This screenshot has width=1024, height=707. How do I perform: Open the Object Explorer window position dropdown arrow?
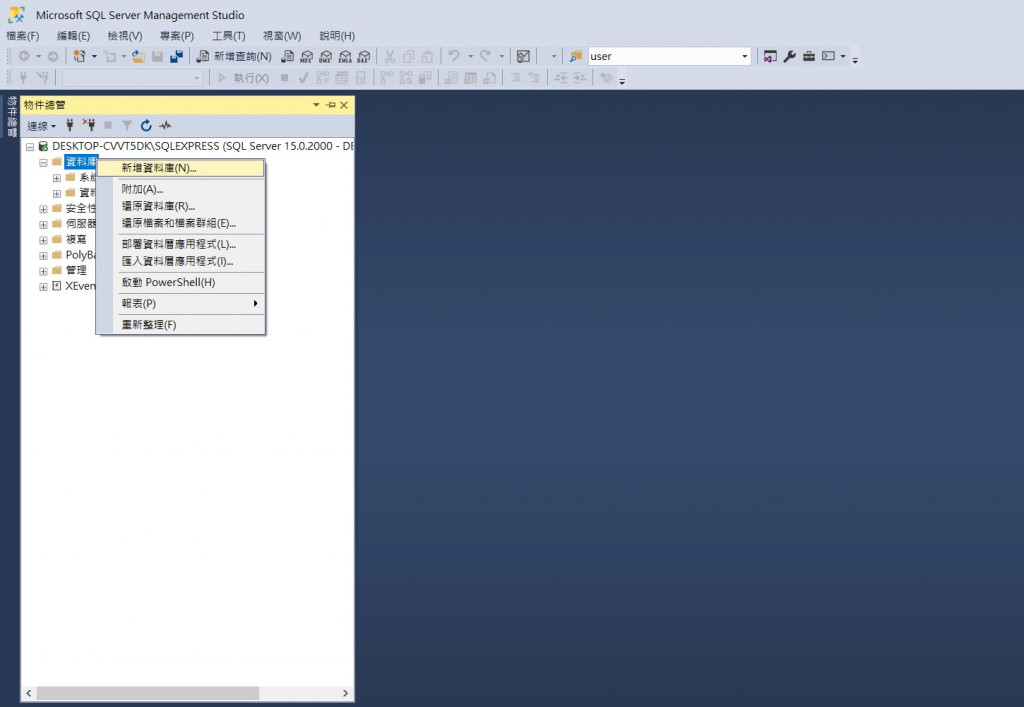click(x=317, y=105)
